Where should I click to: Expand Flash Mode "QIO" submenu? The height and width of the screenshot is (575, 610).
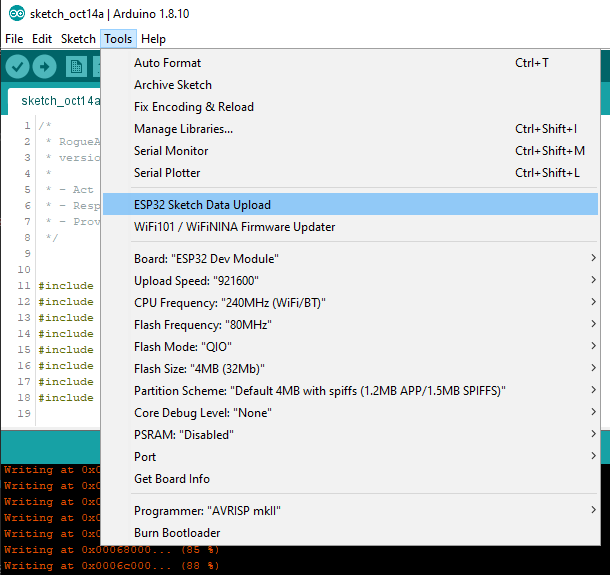tap(350, 346)
